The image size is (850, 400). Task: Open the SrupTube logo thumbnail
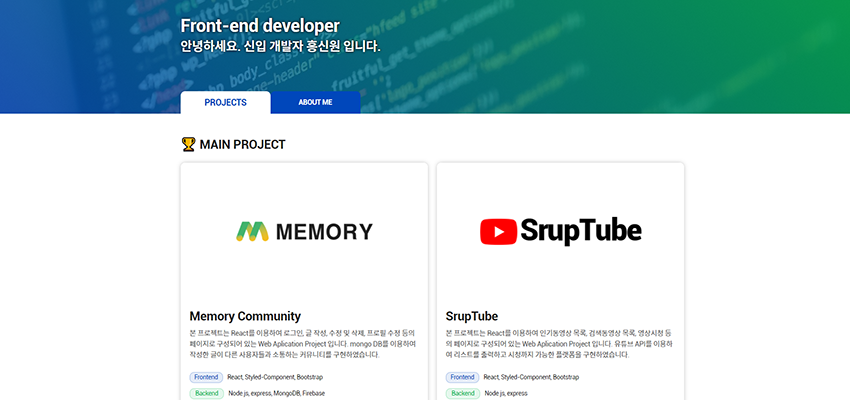pos(561,231)
